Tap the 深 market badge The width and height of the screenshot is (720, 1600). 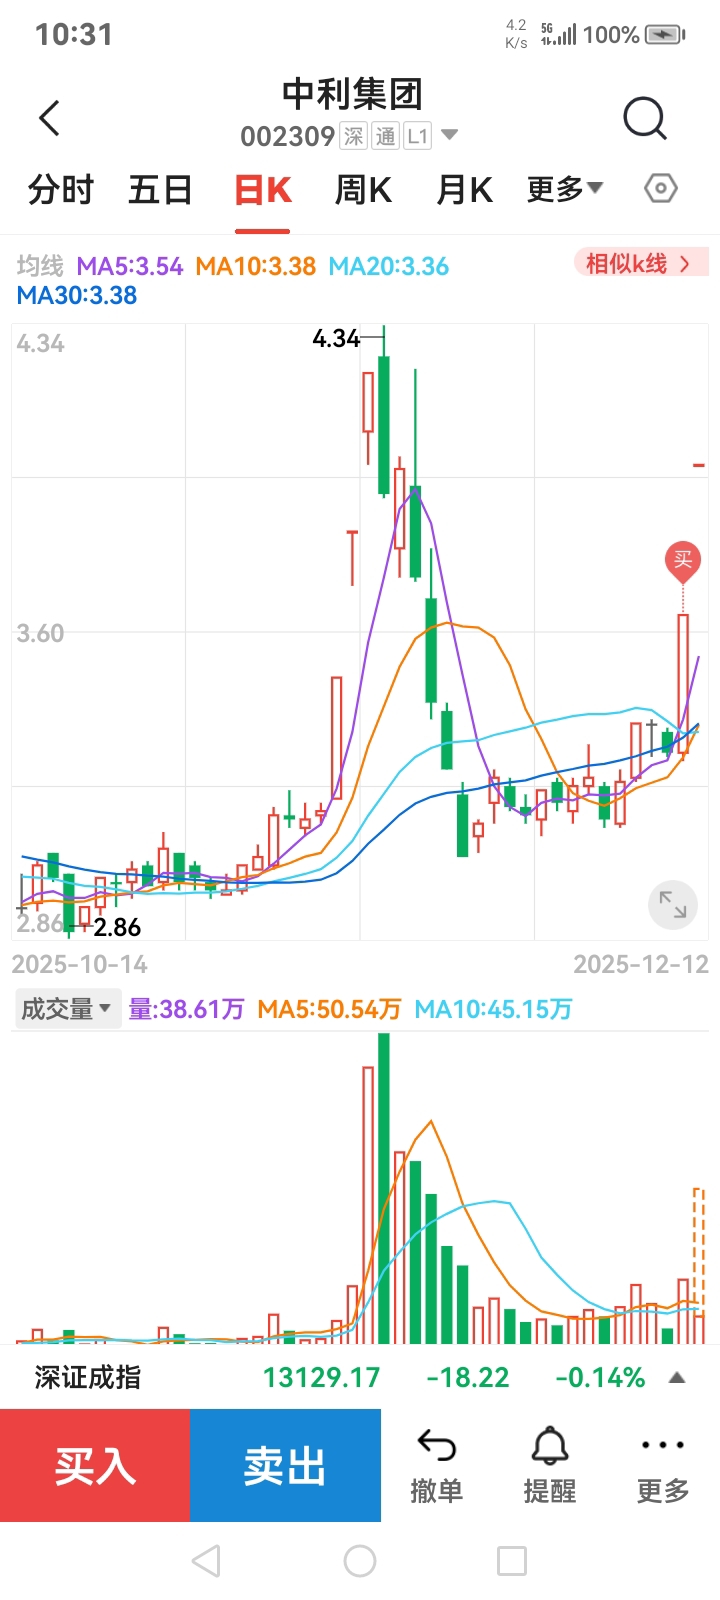(354, 136)
